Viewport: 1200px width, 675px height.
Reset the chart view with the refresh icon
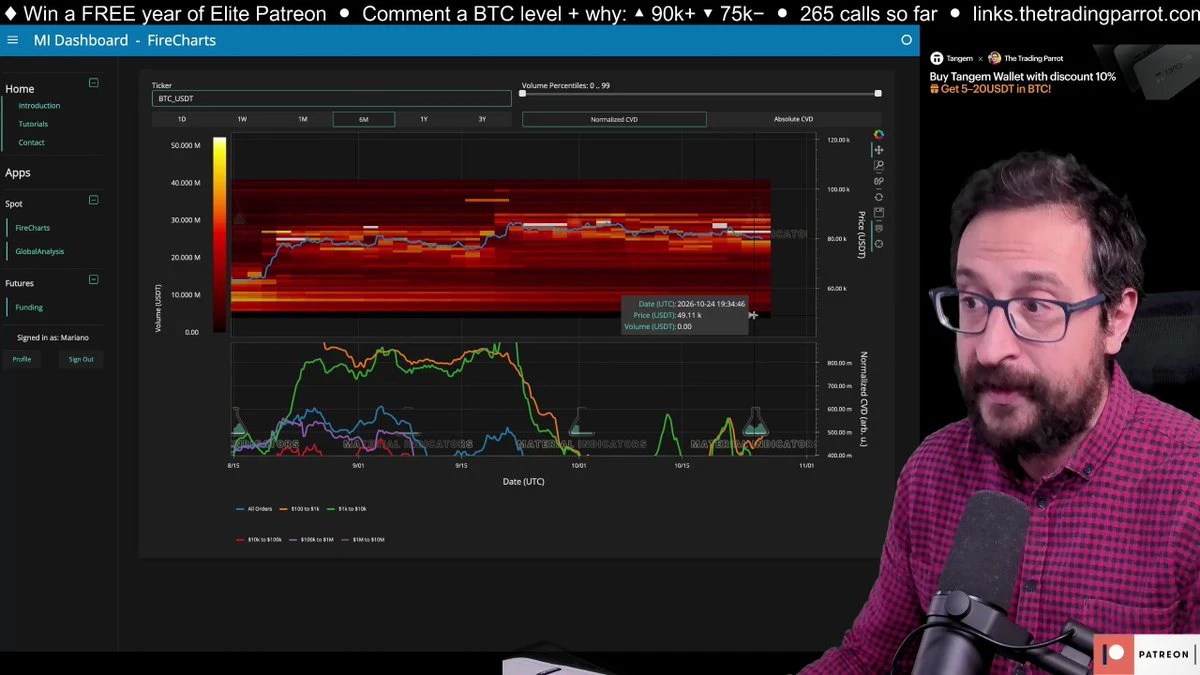(x=879, y=197)
